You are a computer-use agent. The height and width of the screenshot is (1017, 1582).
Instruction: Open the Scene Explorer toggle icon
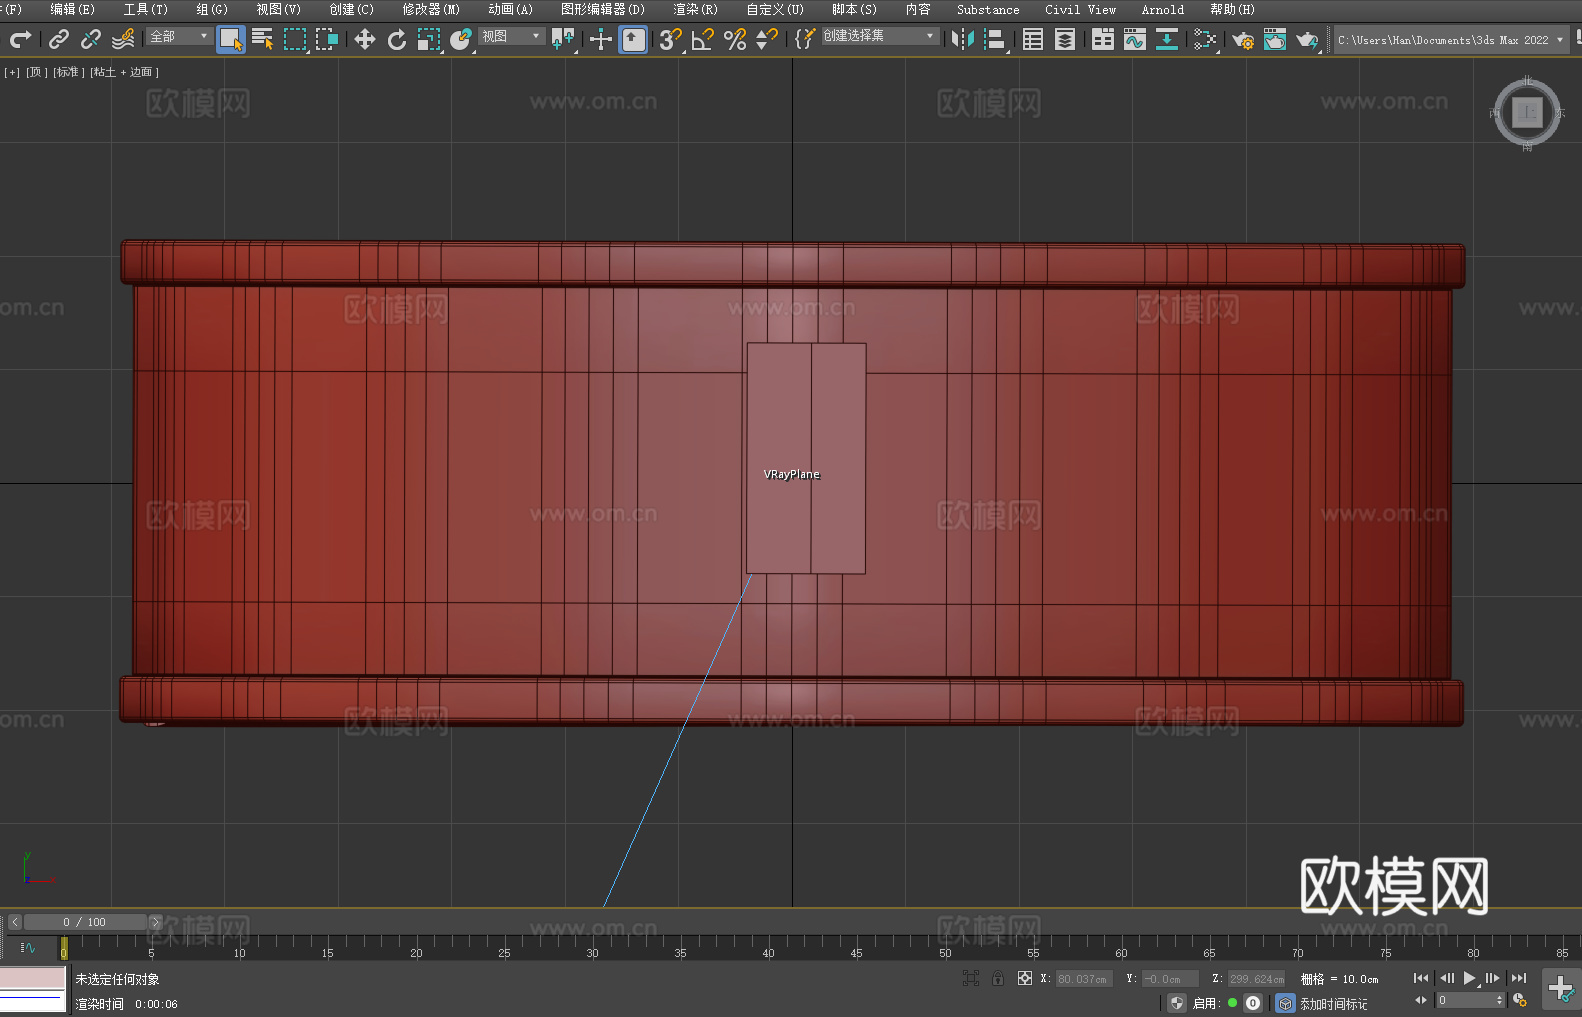1033,39
